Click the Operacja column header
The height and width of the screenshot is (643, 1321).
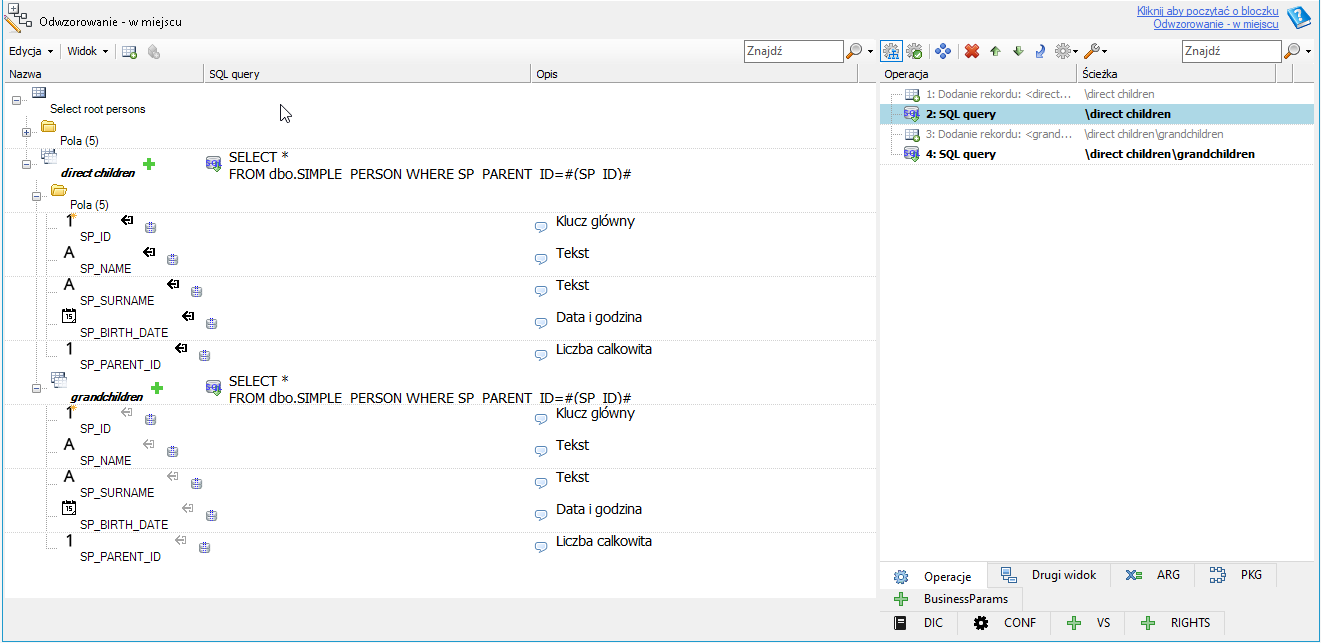coord(979,74)
